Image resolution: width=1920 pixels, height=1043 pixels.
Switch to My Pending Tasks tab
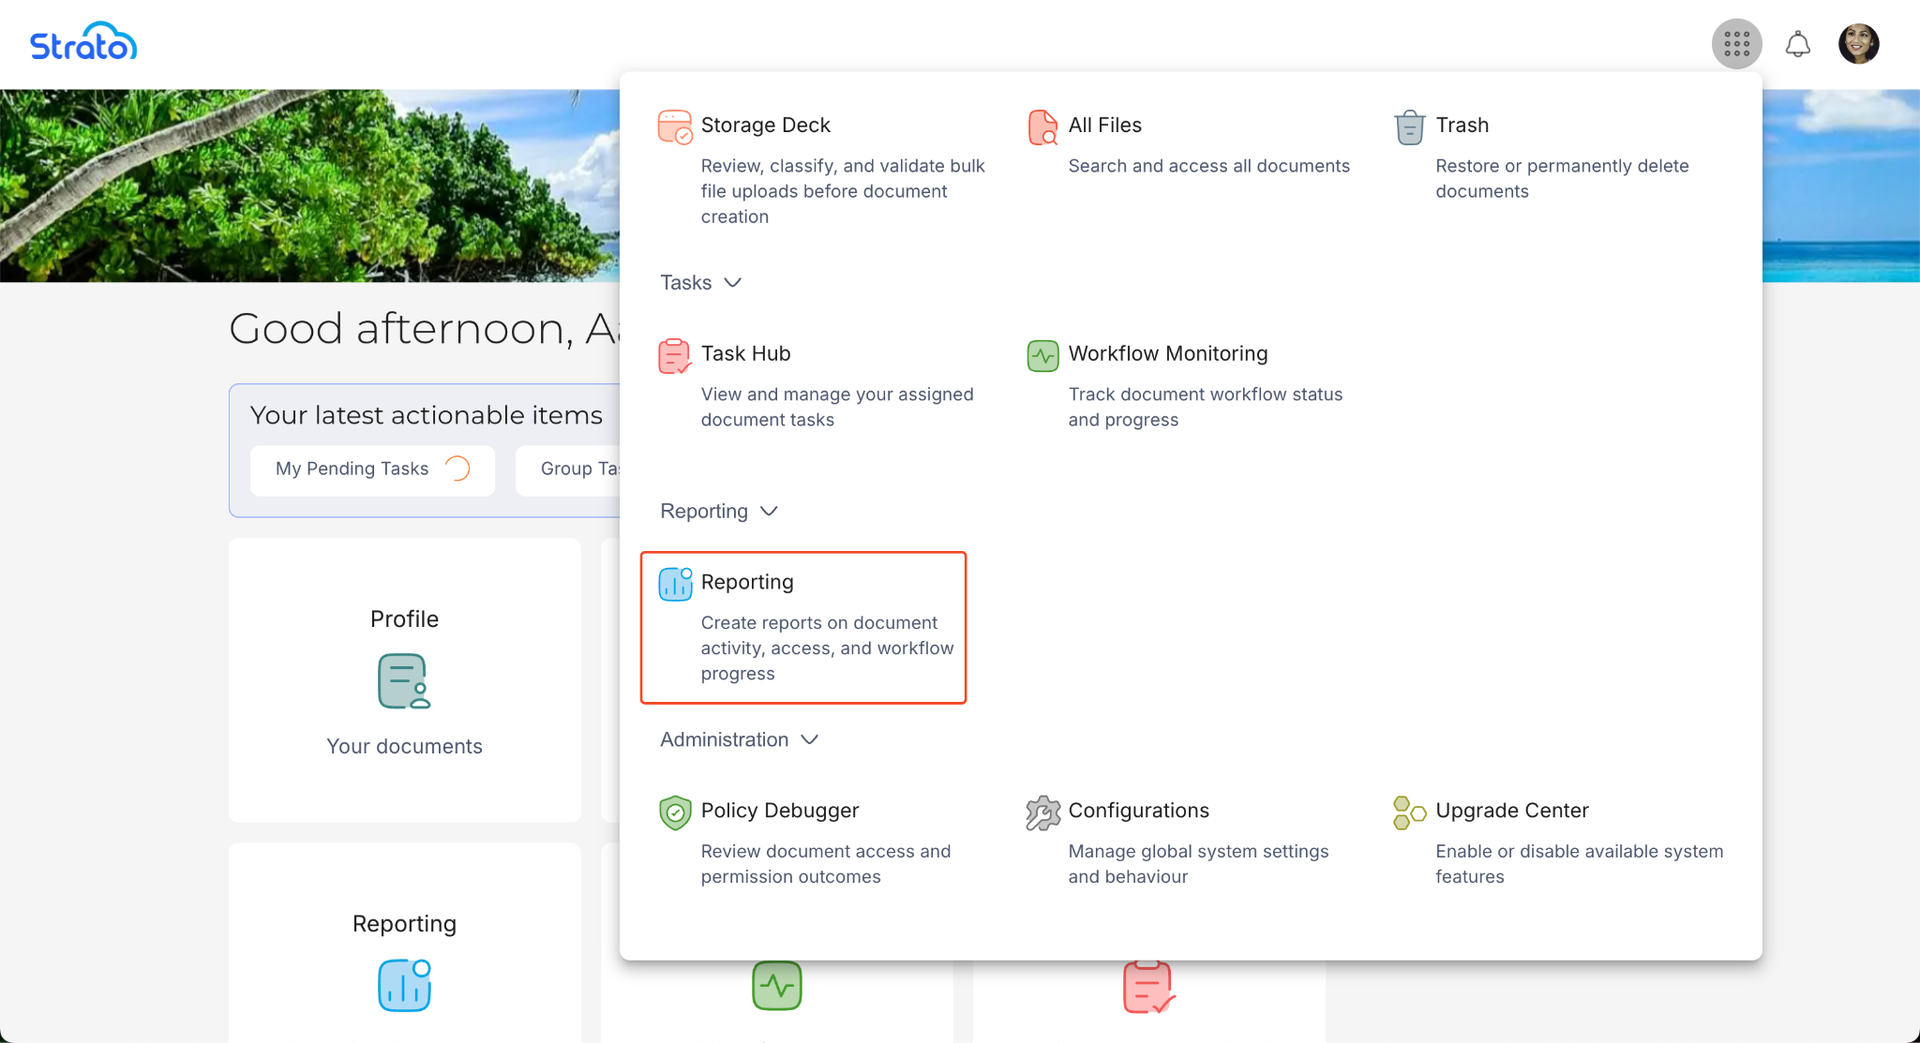point(371,469)
